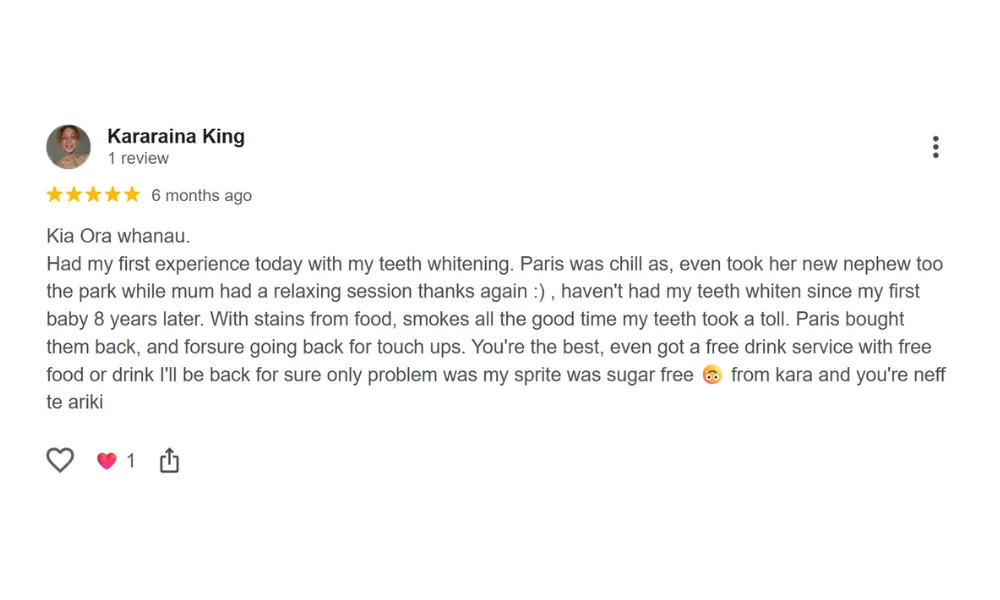Screen dimensions: 1000x600
Task: Click the 'te ariki' last line of the review
Action: pyautogui.click(x=75, y=403)
